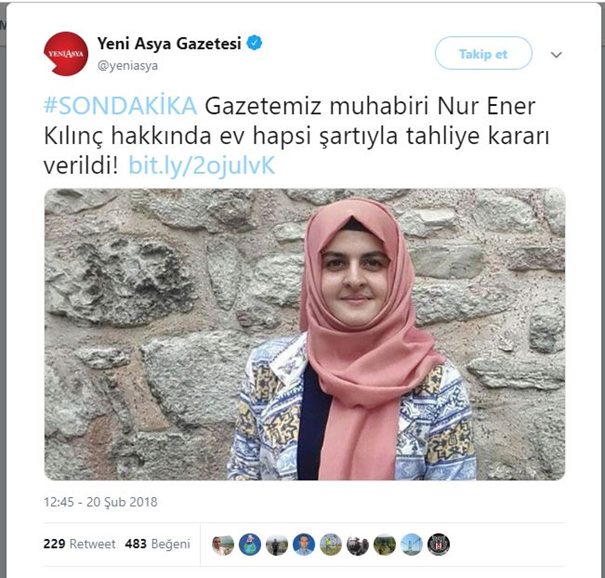Open the Beşiktaş crest liker avatar
Image resolution: width=605 pixels, height=578 pixels.
(439, 544)
